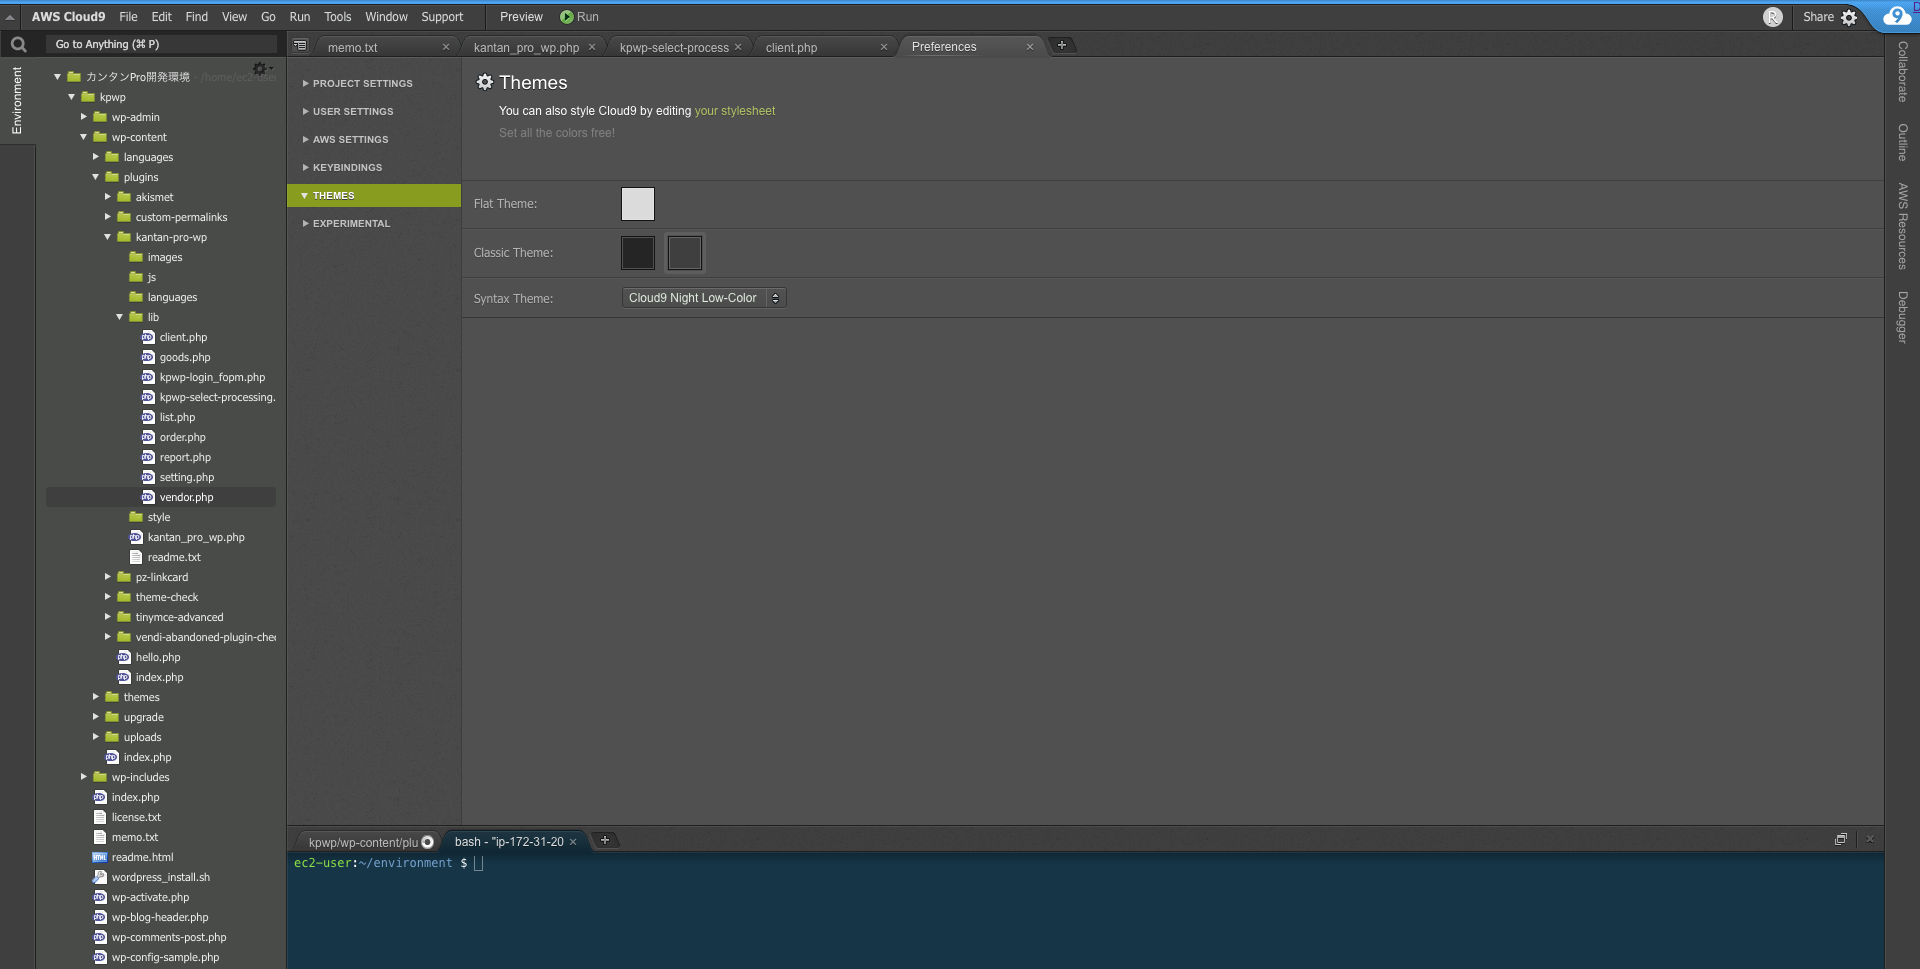Click into the bash terminal prompt
The width and height of the screenshot is (1920, 969).
[x=479, y=863]
